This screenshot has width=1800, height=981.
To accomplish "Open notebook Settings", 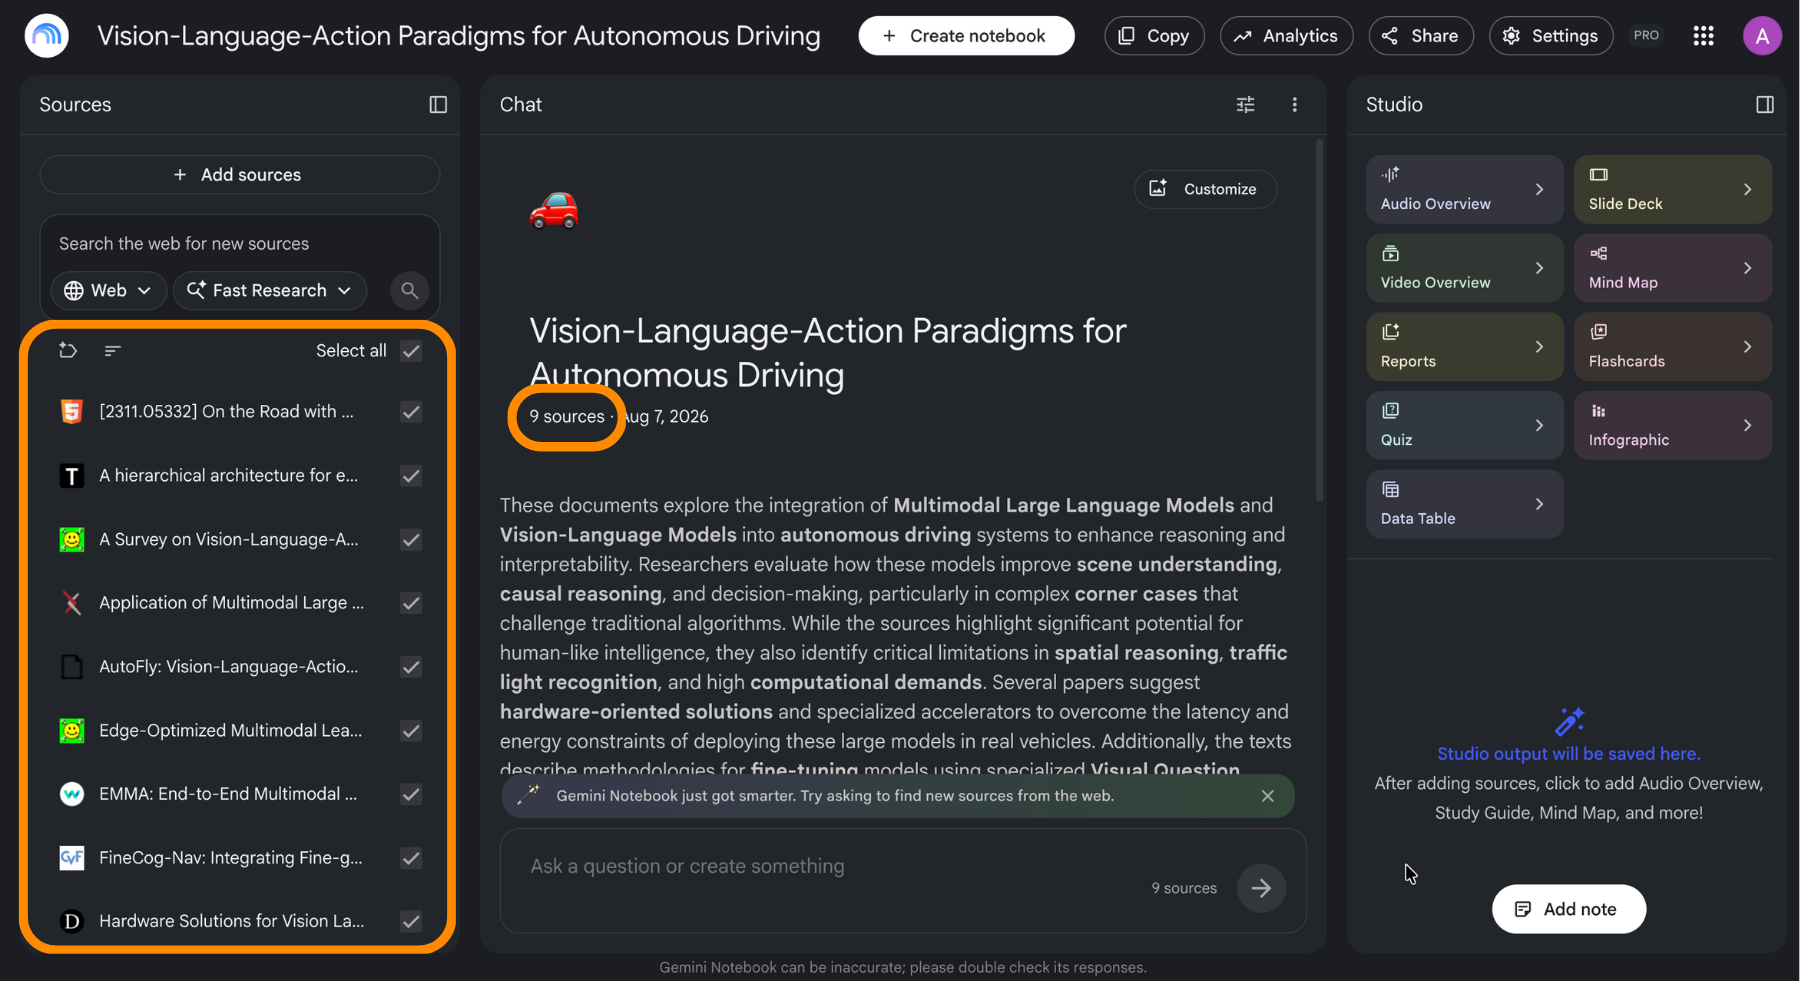I will [x=1551, y=36].
